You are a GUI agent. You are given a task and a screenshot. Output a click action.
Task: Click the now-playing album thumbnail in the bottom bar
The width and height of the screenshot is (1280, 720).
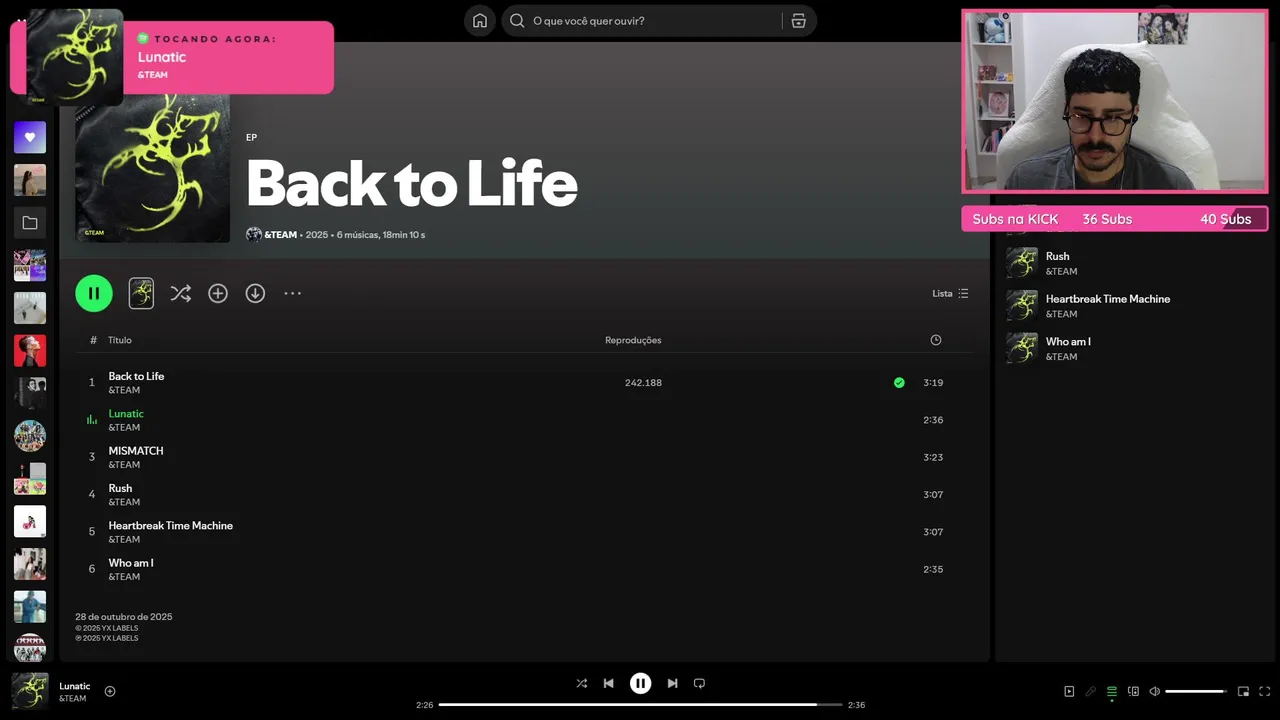coord(30,691)
